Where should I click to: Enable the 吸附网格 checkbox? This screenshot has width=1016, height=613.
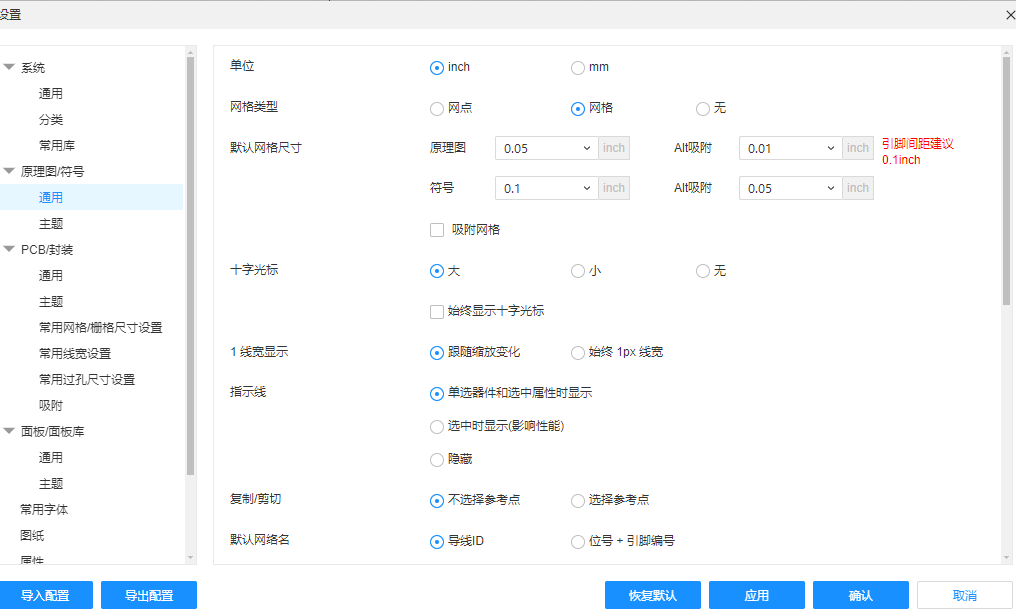click(x=437, y=230)
